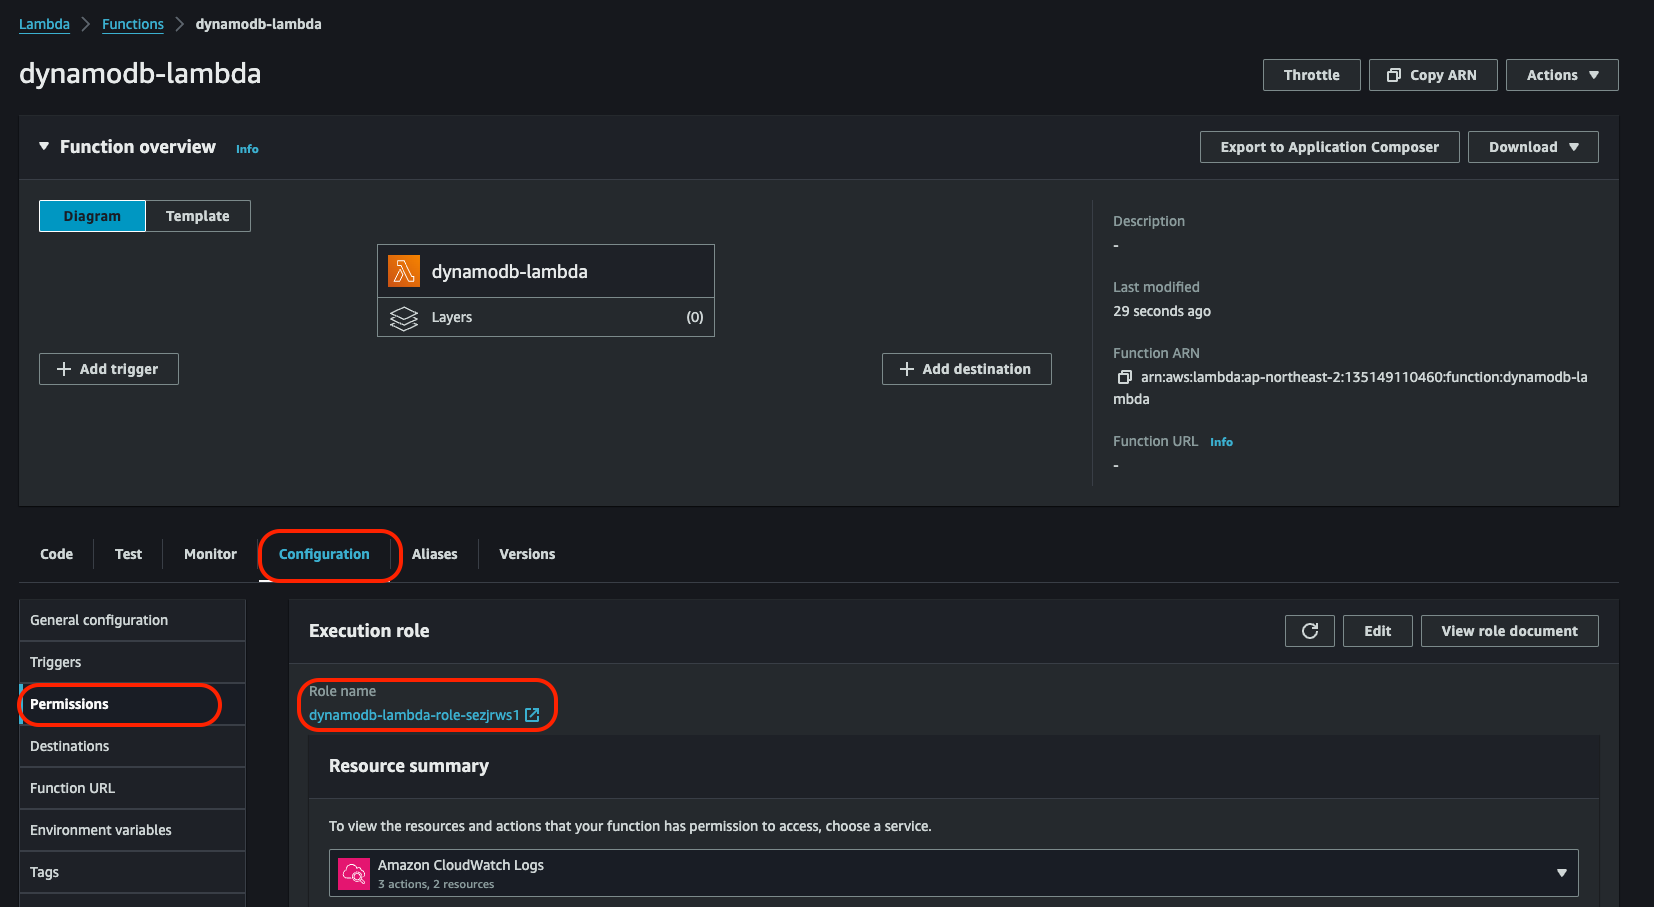The height and width of the screenshot is (907, 1654).
Task: Click the 'Resource summary' heading
Action: click(x=409, y=766)
